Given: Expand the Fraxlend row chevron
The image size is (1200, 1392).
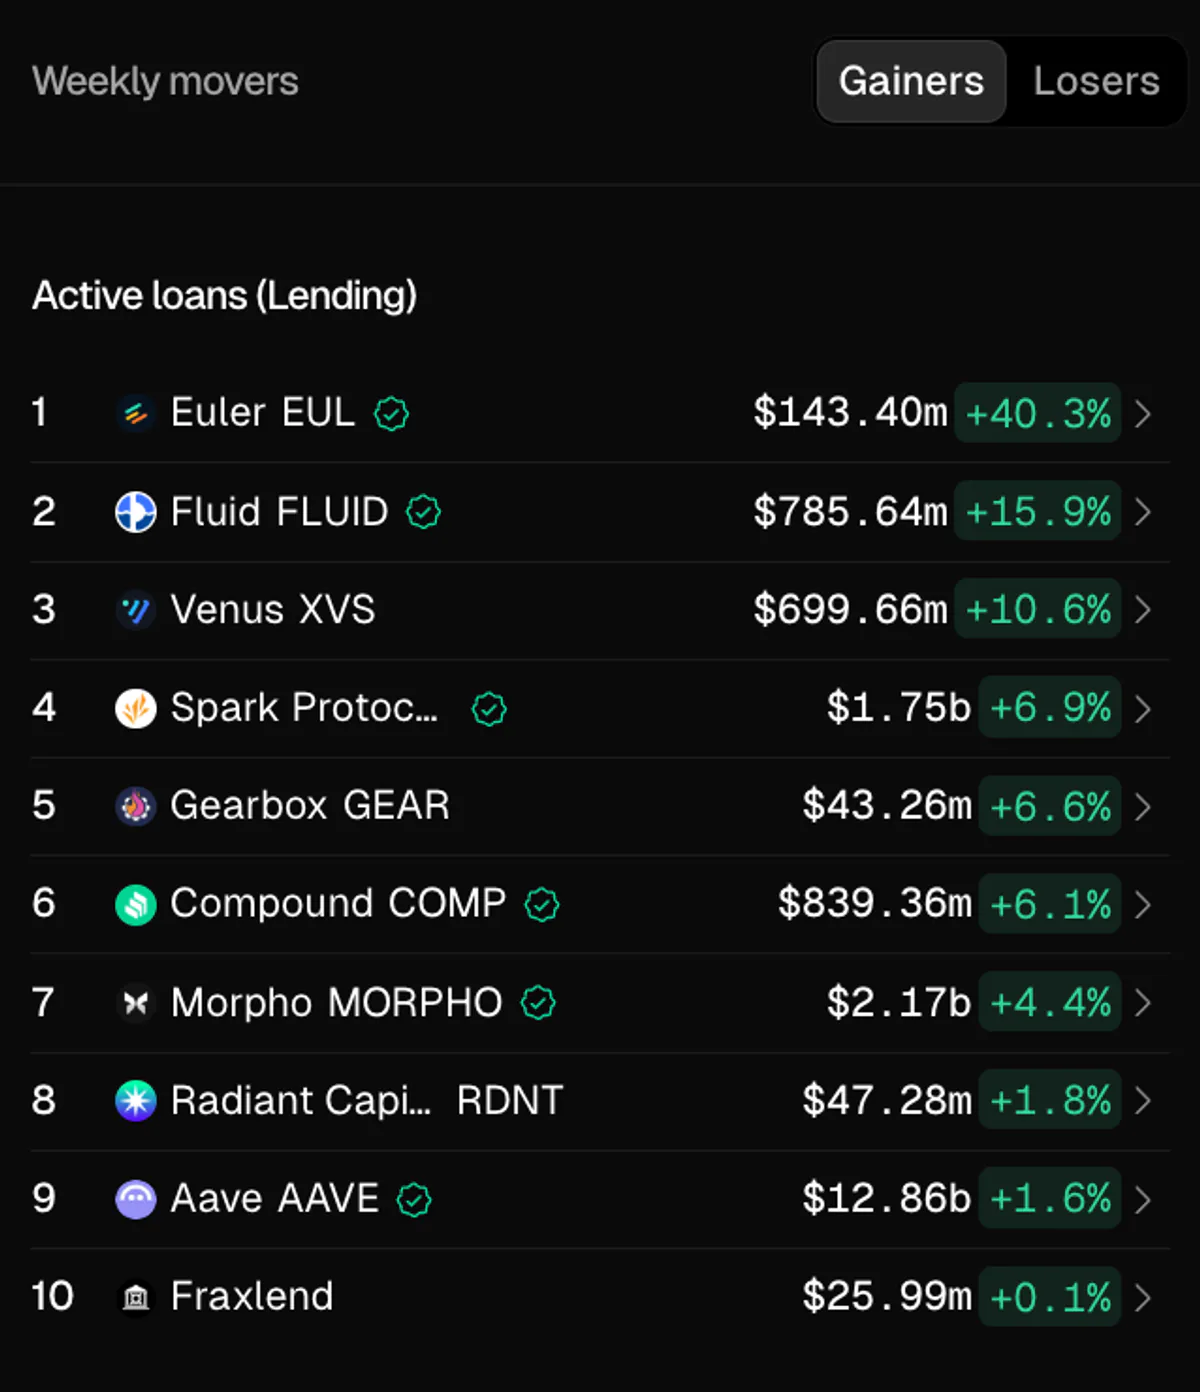Looking at the screenshot, I should [x=1144, y=1298].
